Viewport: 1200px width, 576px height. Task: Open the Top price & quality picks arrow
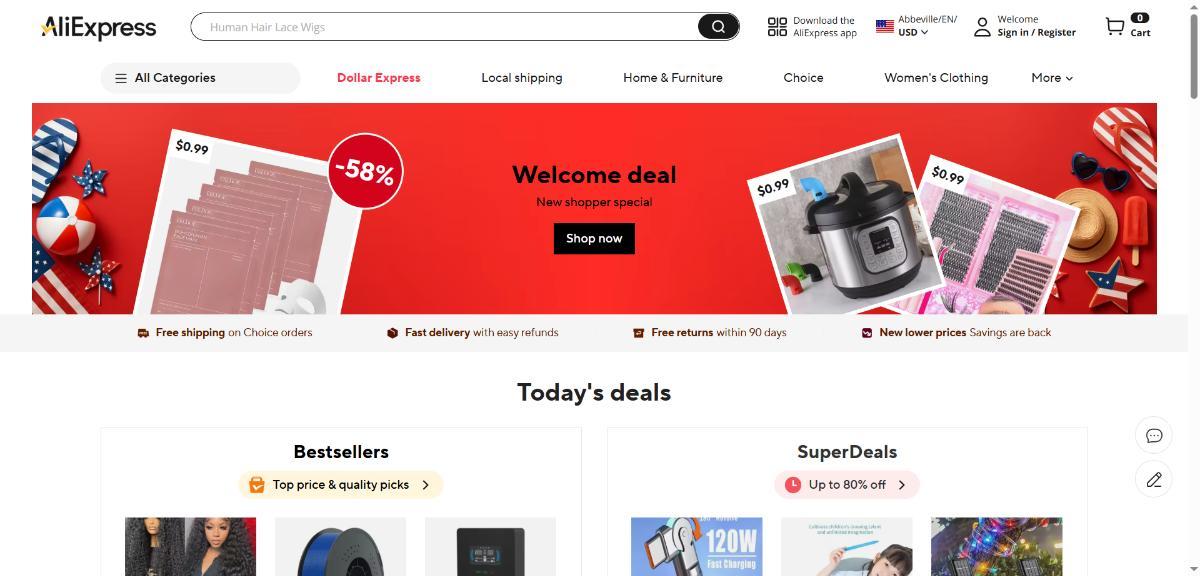[425, 485]
